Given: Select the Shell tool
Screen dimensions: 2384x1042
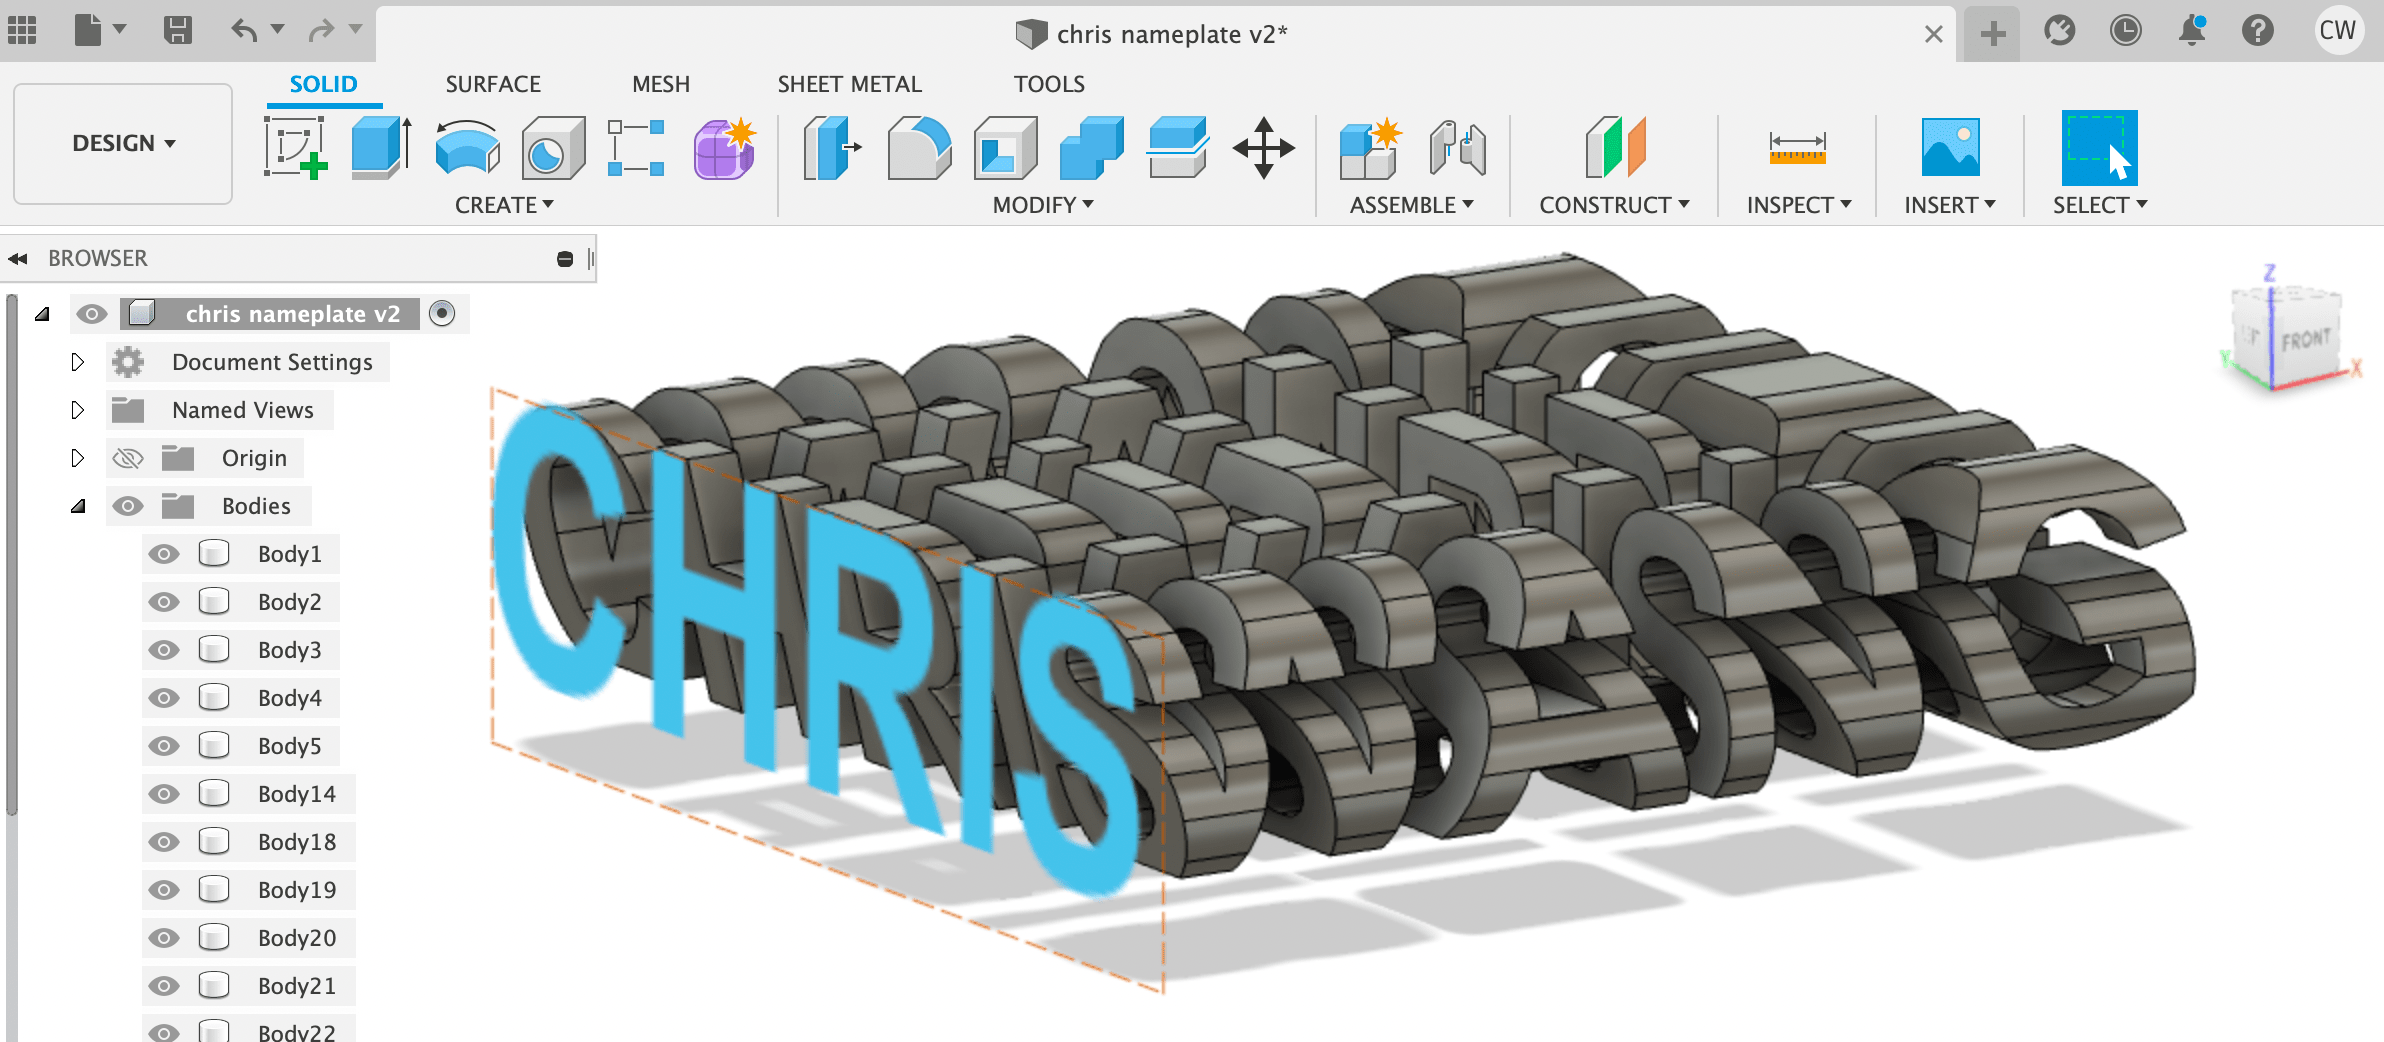Looking at the screenshot, I should tap(1005, 147).
